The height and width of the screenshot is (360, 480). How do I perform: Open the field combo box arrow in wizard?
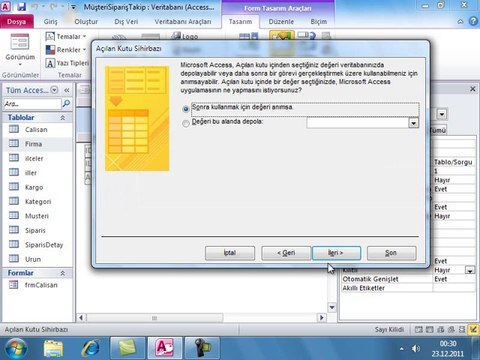click(413, 123)
